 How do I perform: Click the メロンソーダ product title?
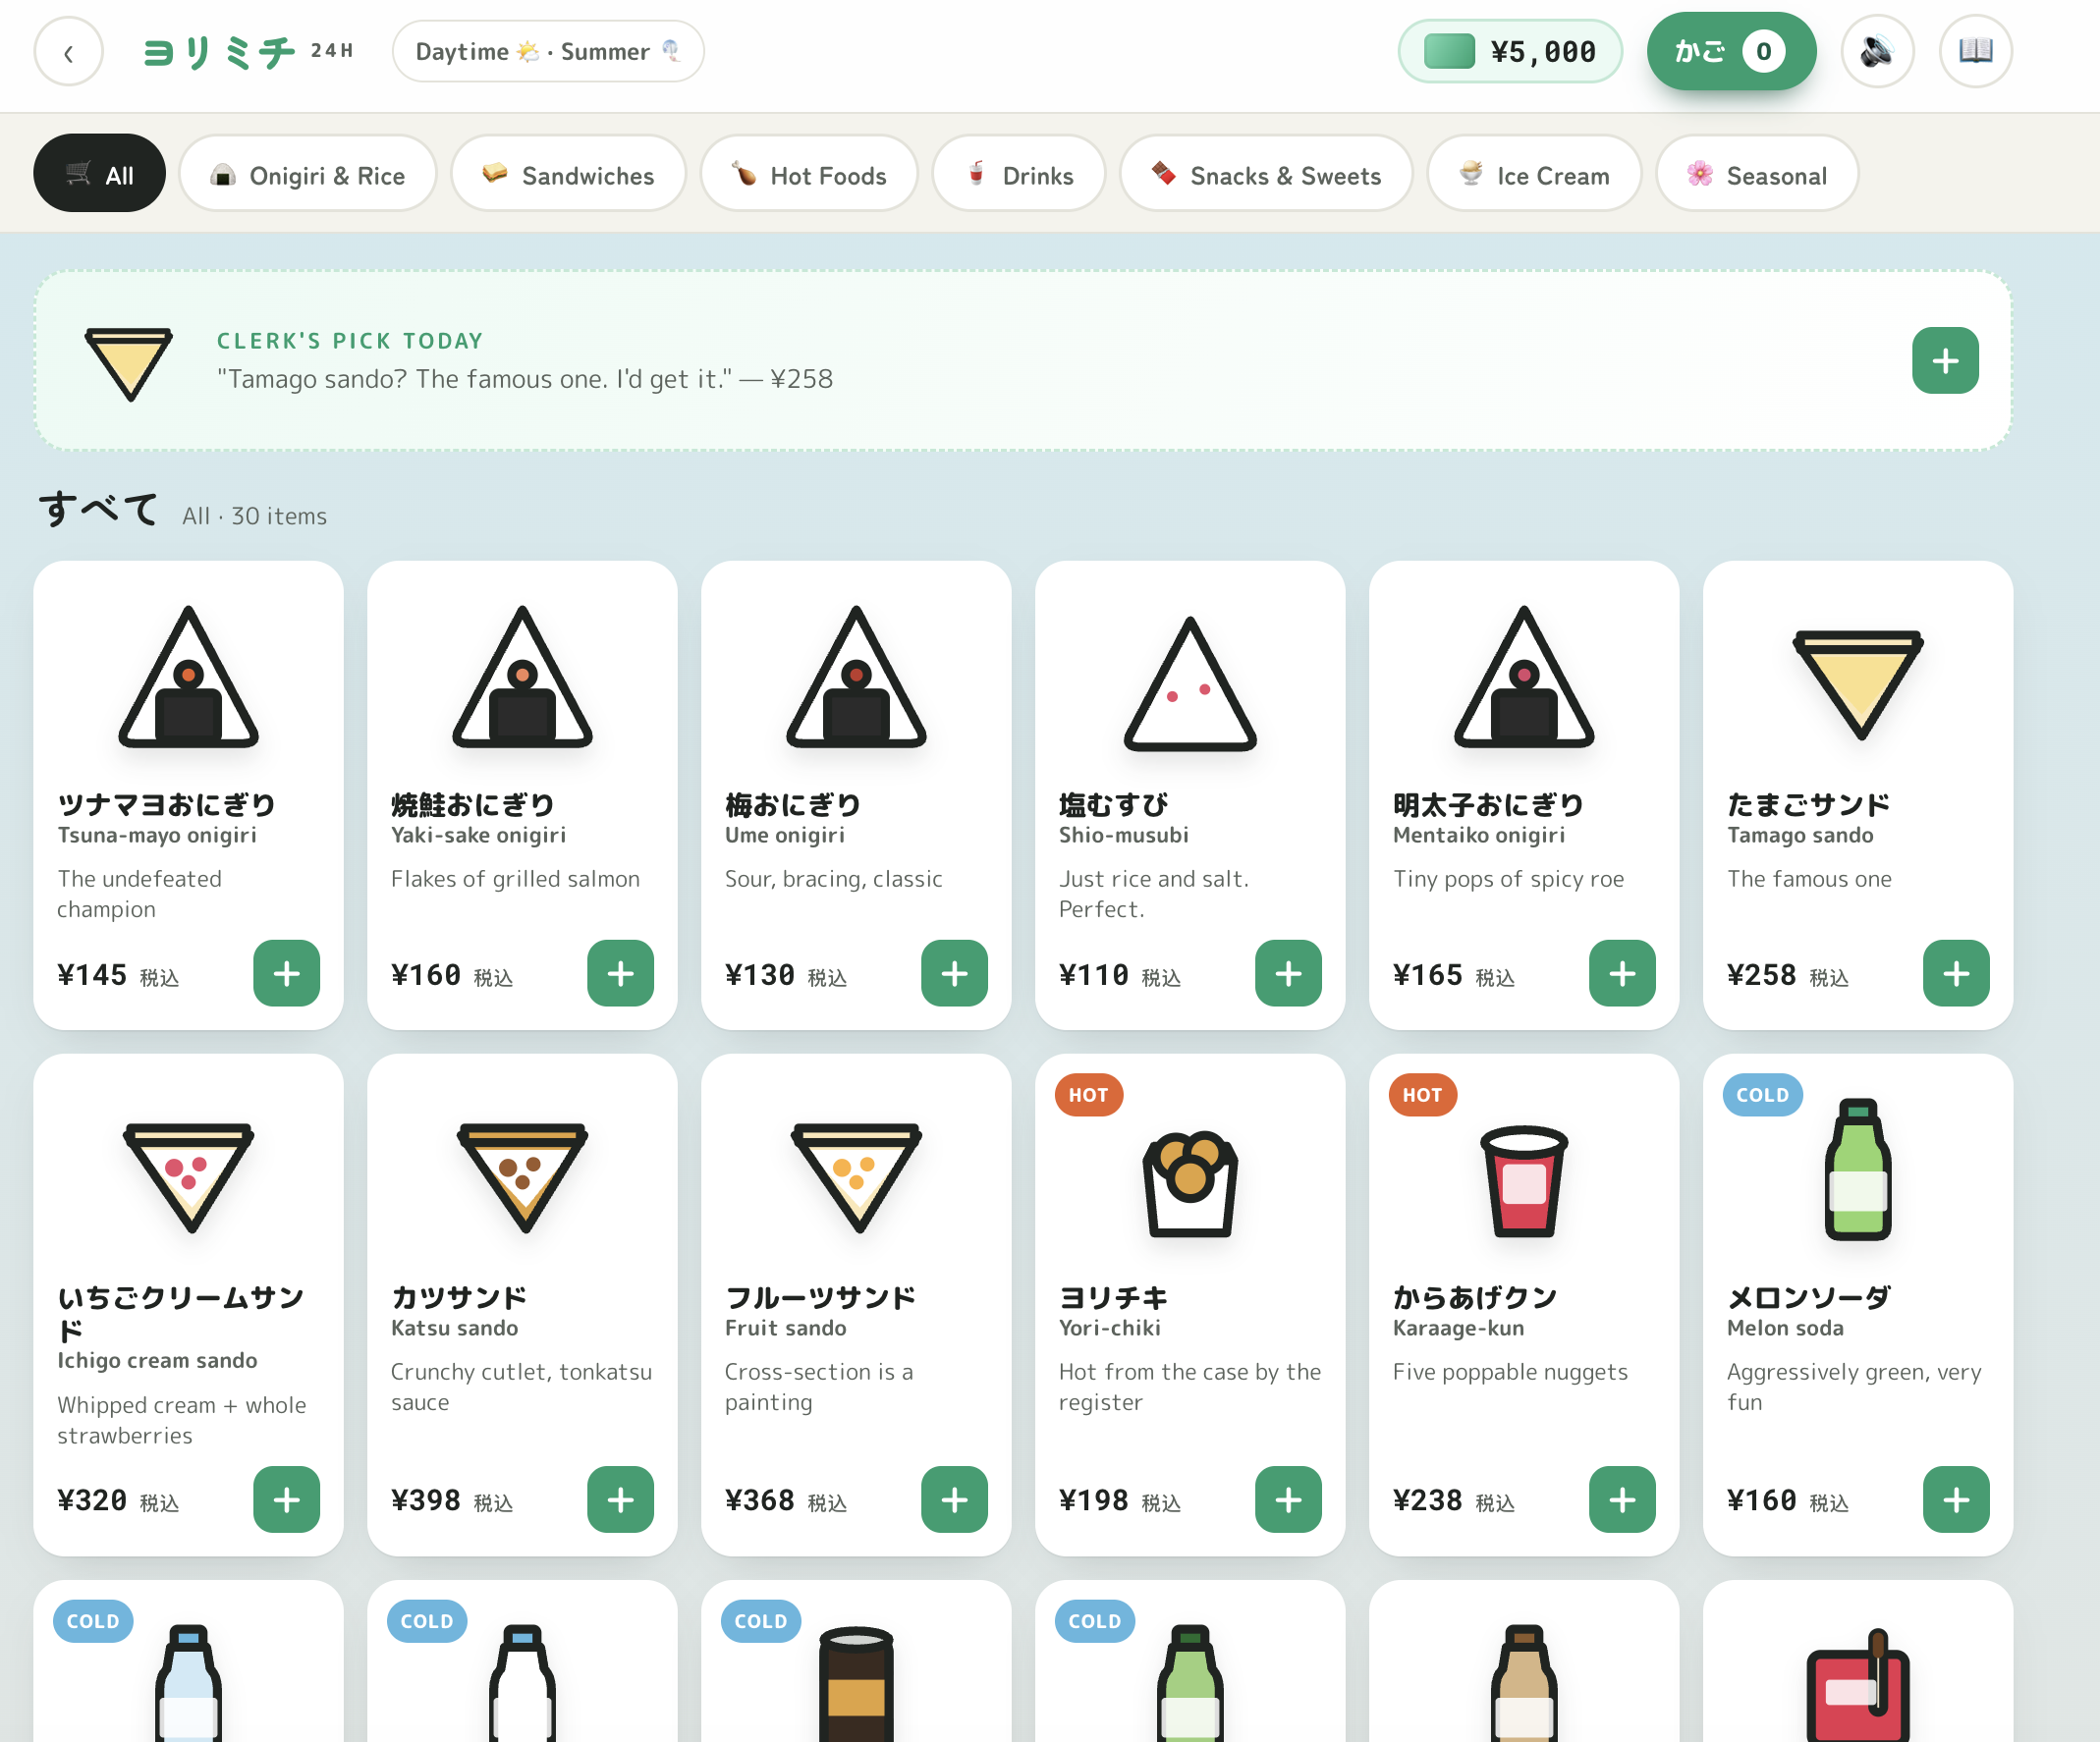1809,1298
